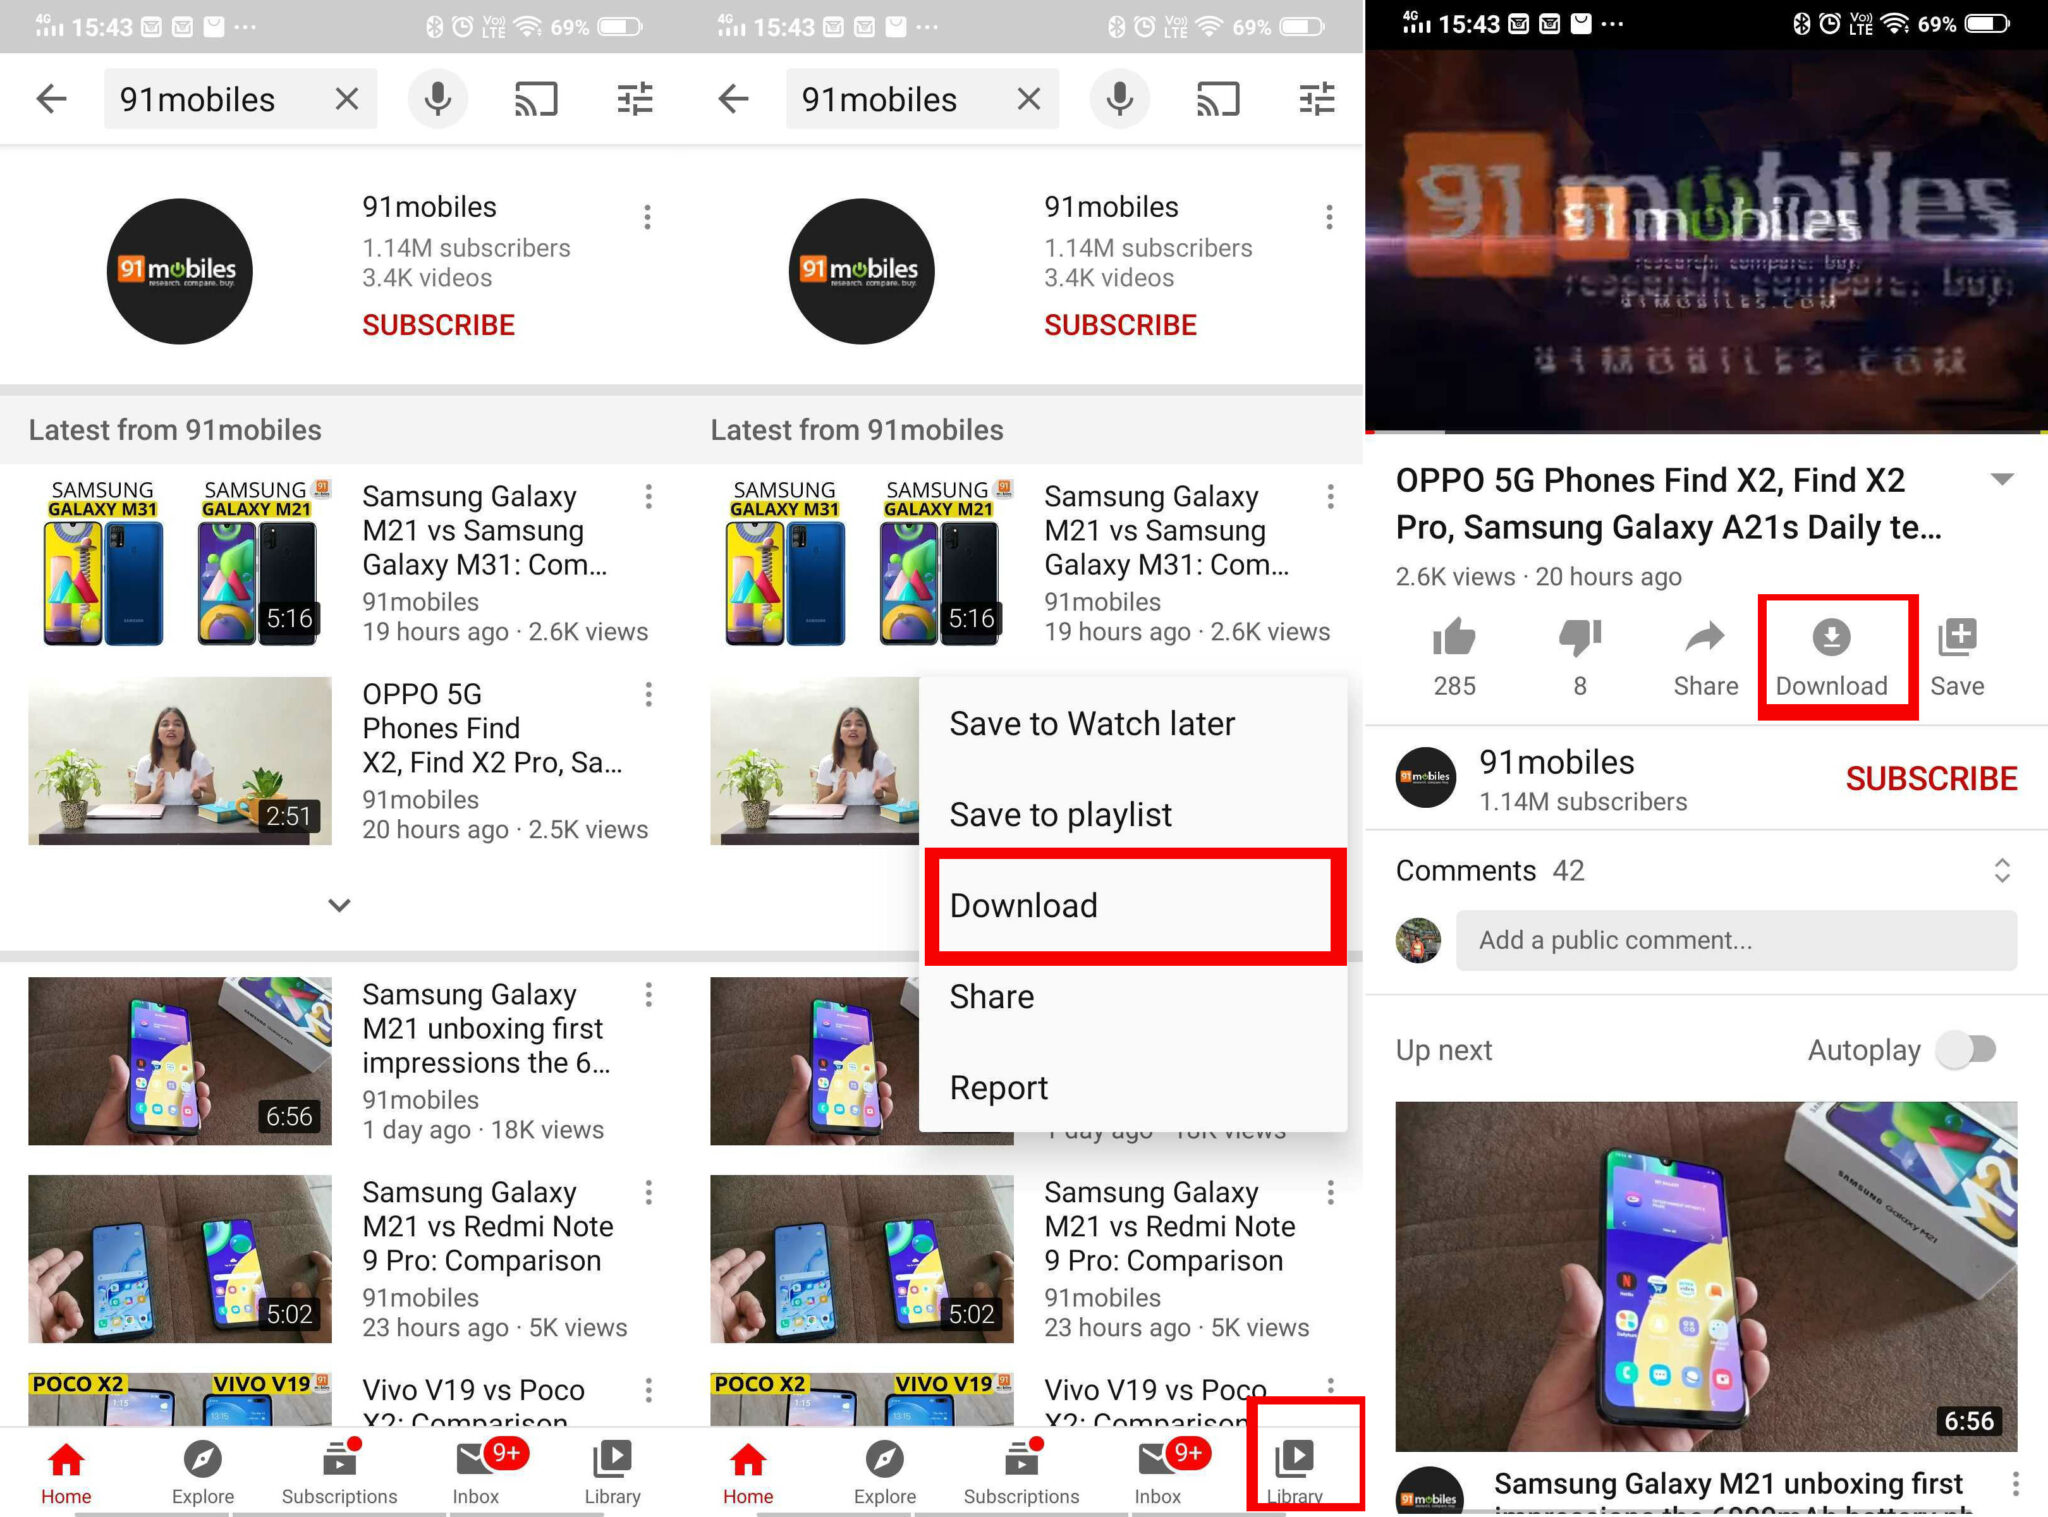This screenshot has width=2048, height=1517.
Task: Click the filter/equalizer settings icon
Action: [x=638, y=99]
